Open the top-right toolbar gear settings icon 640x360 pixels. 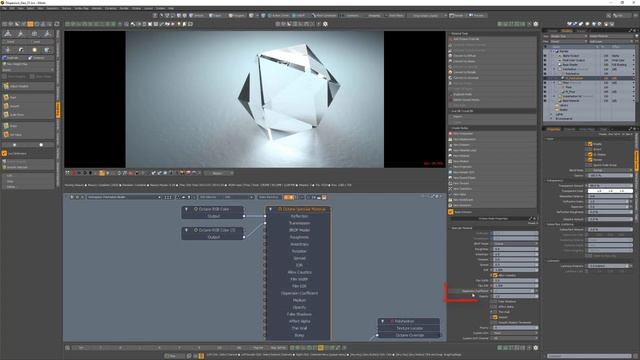536,24
